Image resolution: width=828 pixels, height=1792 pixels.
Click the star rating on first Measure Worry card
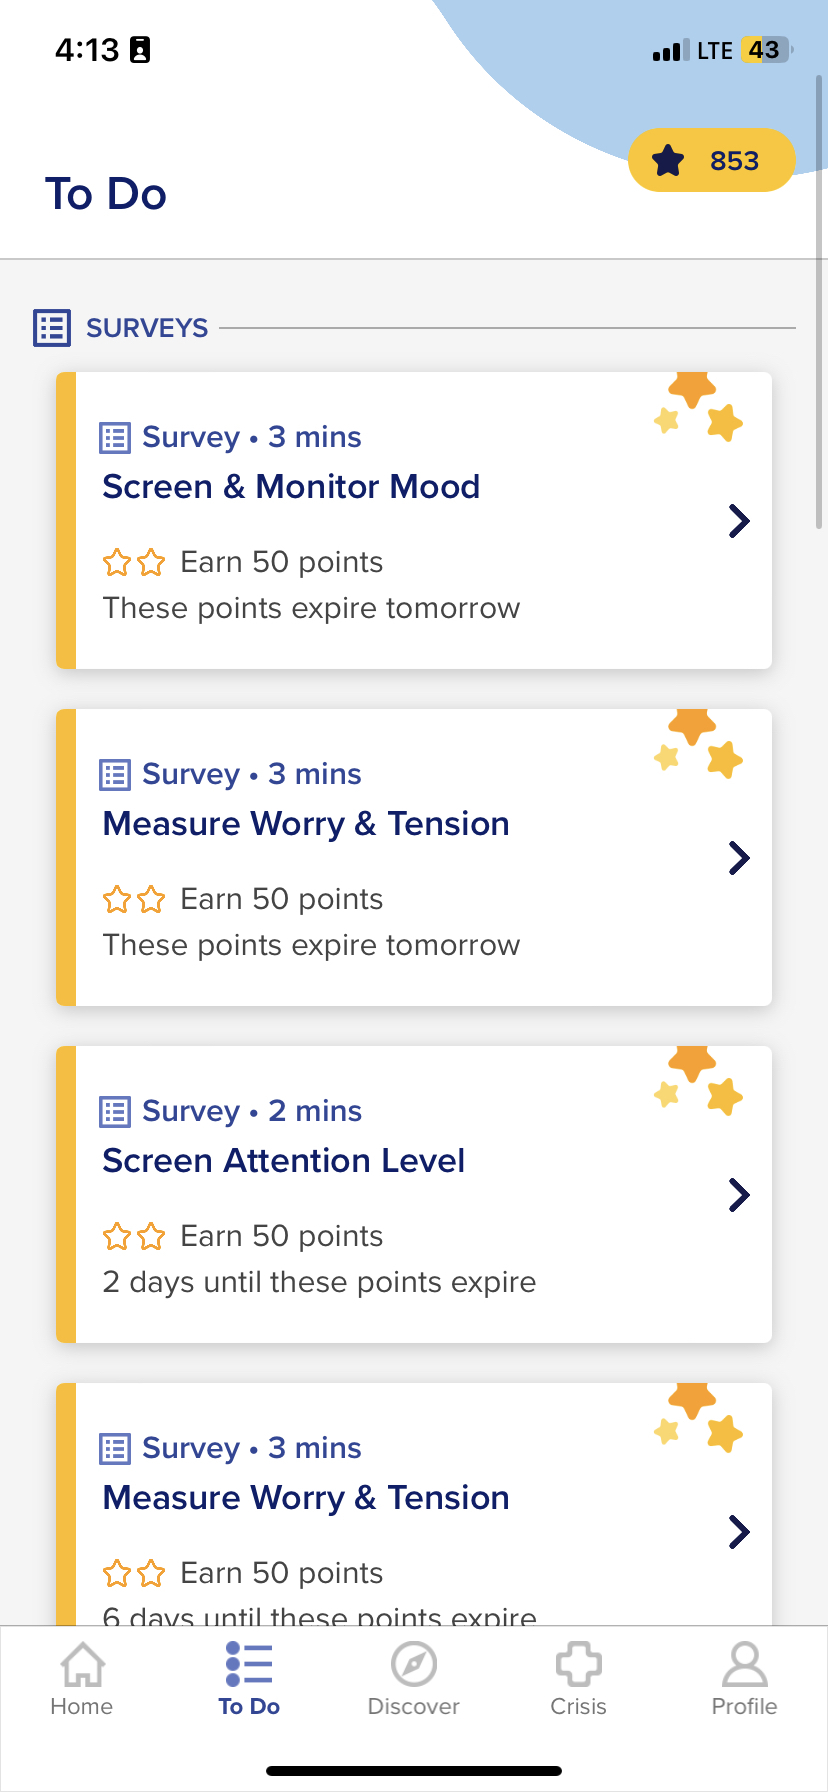(134, 900)
